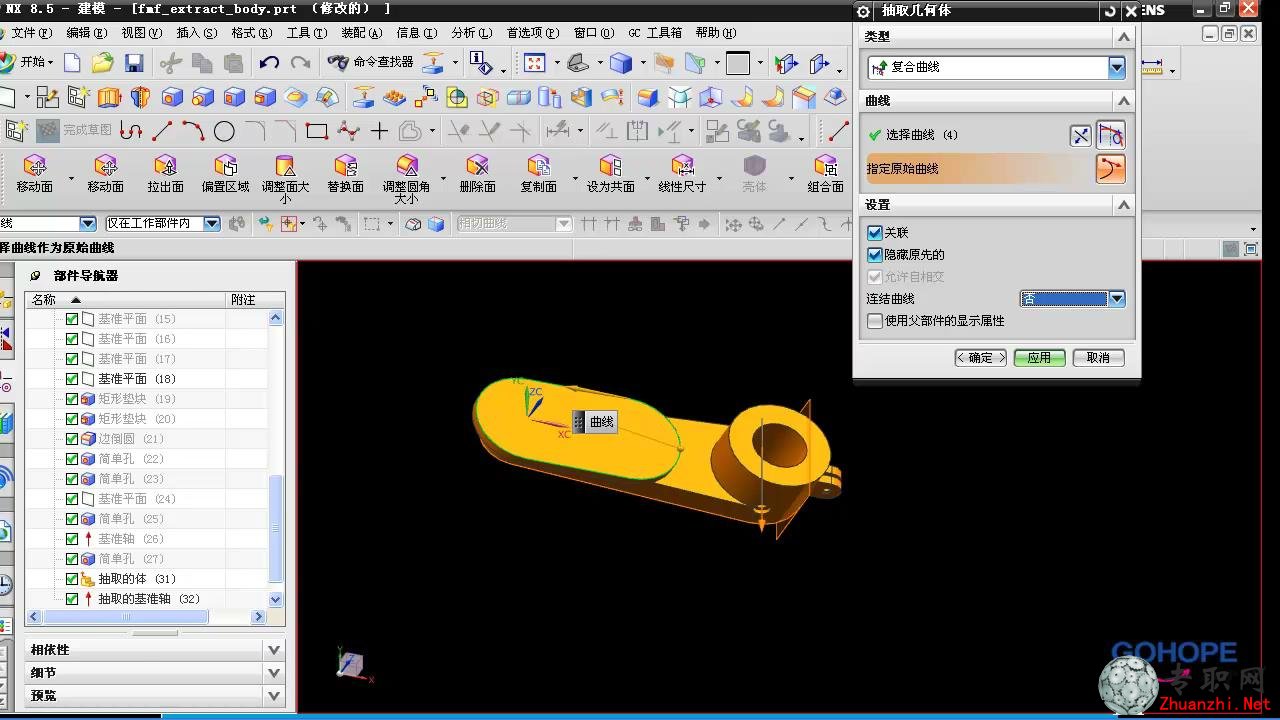Click the 指定原始曲线 curve icon button
The height and width of the screenshot is (720, 1280).
click(1110, 169)
